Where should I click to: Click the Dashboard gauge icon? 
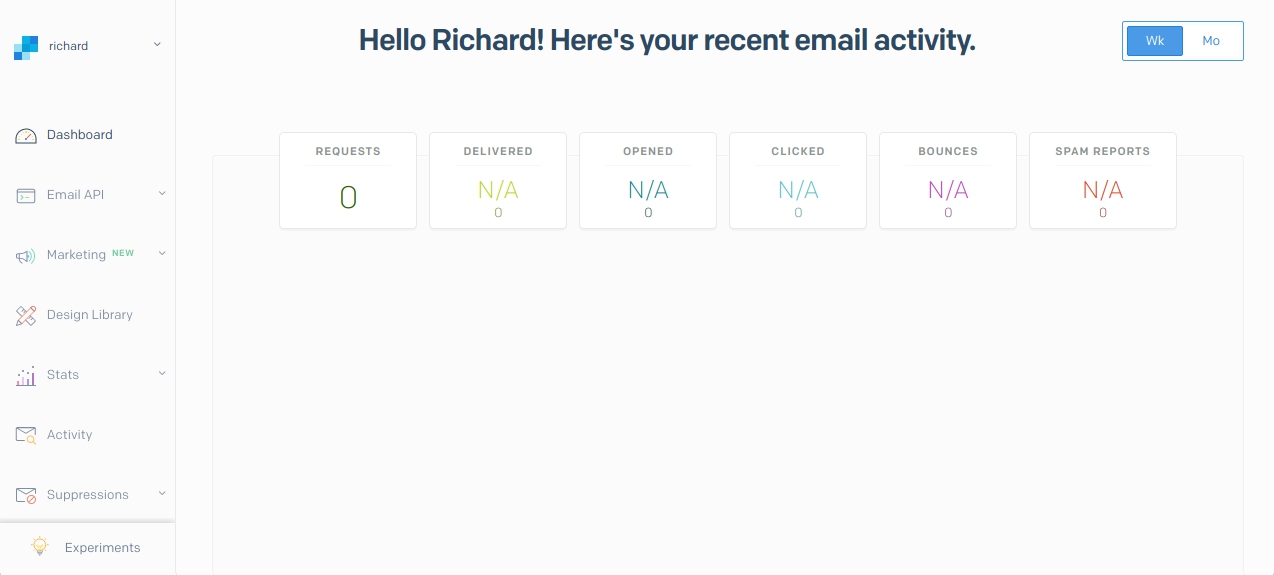[26, 135]
